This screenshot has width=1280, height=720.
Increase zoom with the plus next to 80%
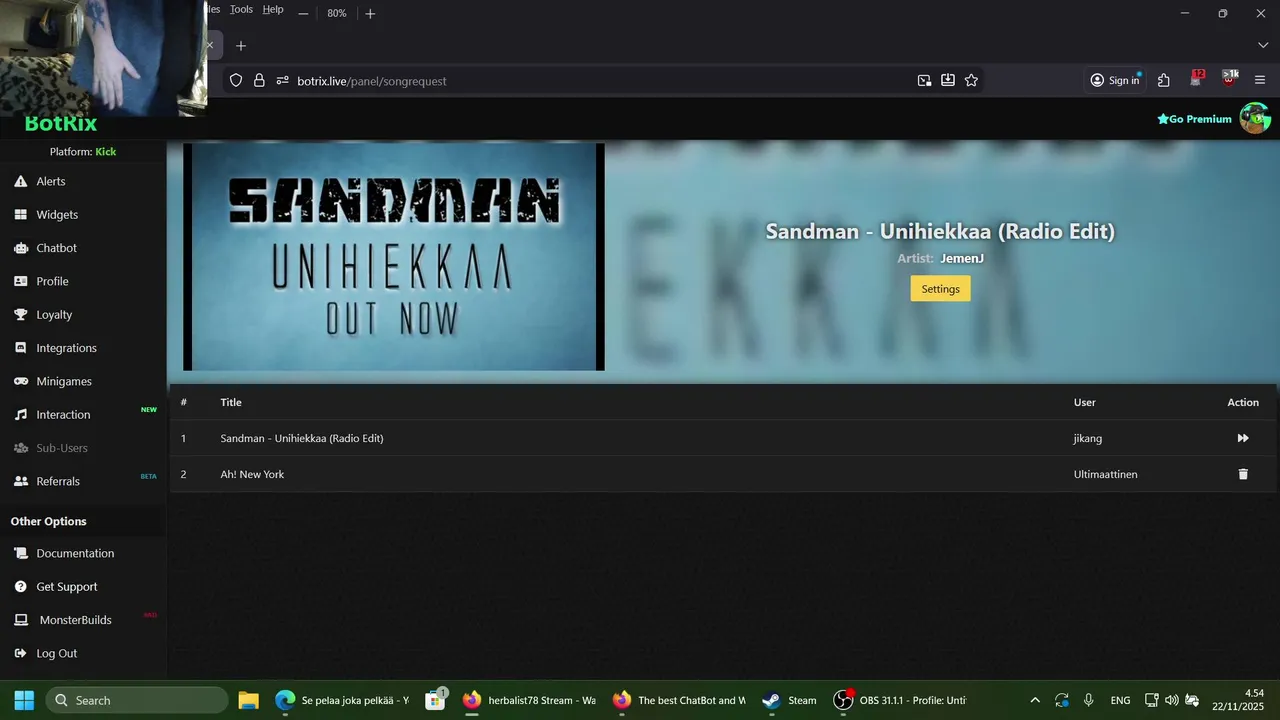coord(370,14)
